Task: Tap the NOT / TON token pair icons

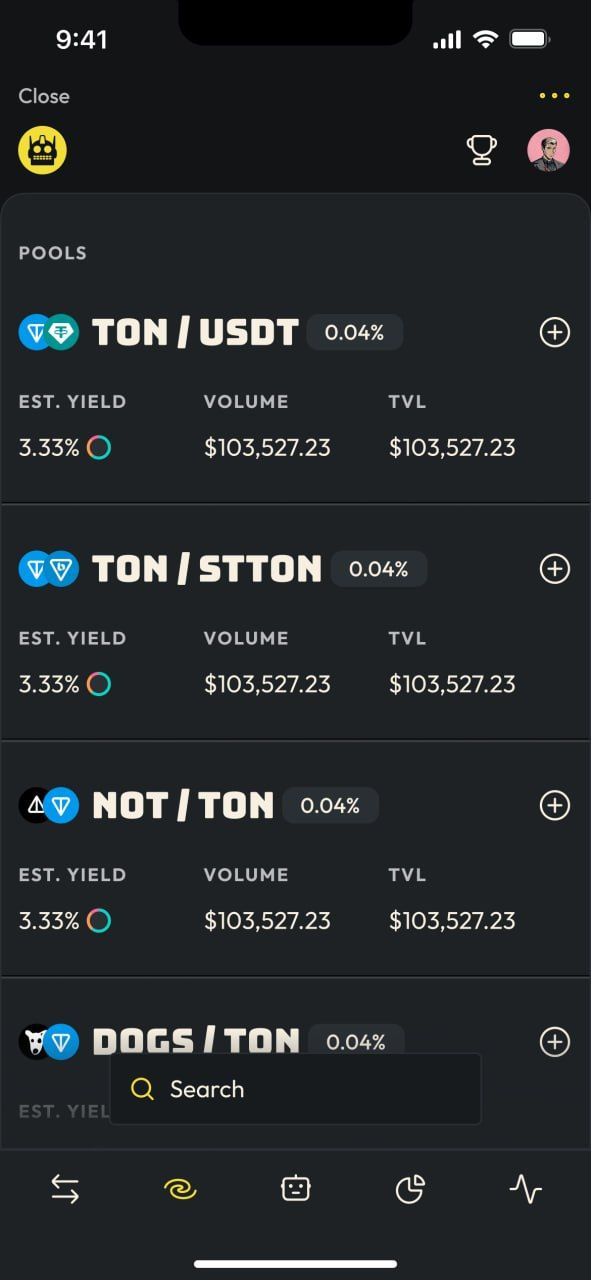Action: (x=48, y=805)
